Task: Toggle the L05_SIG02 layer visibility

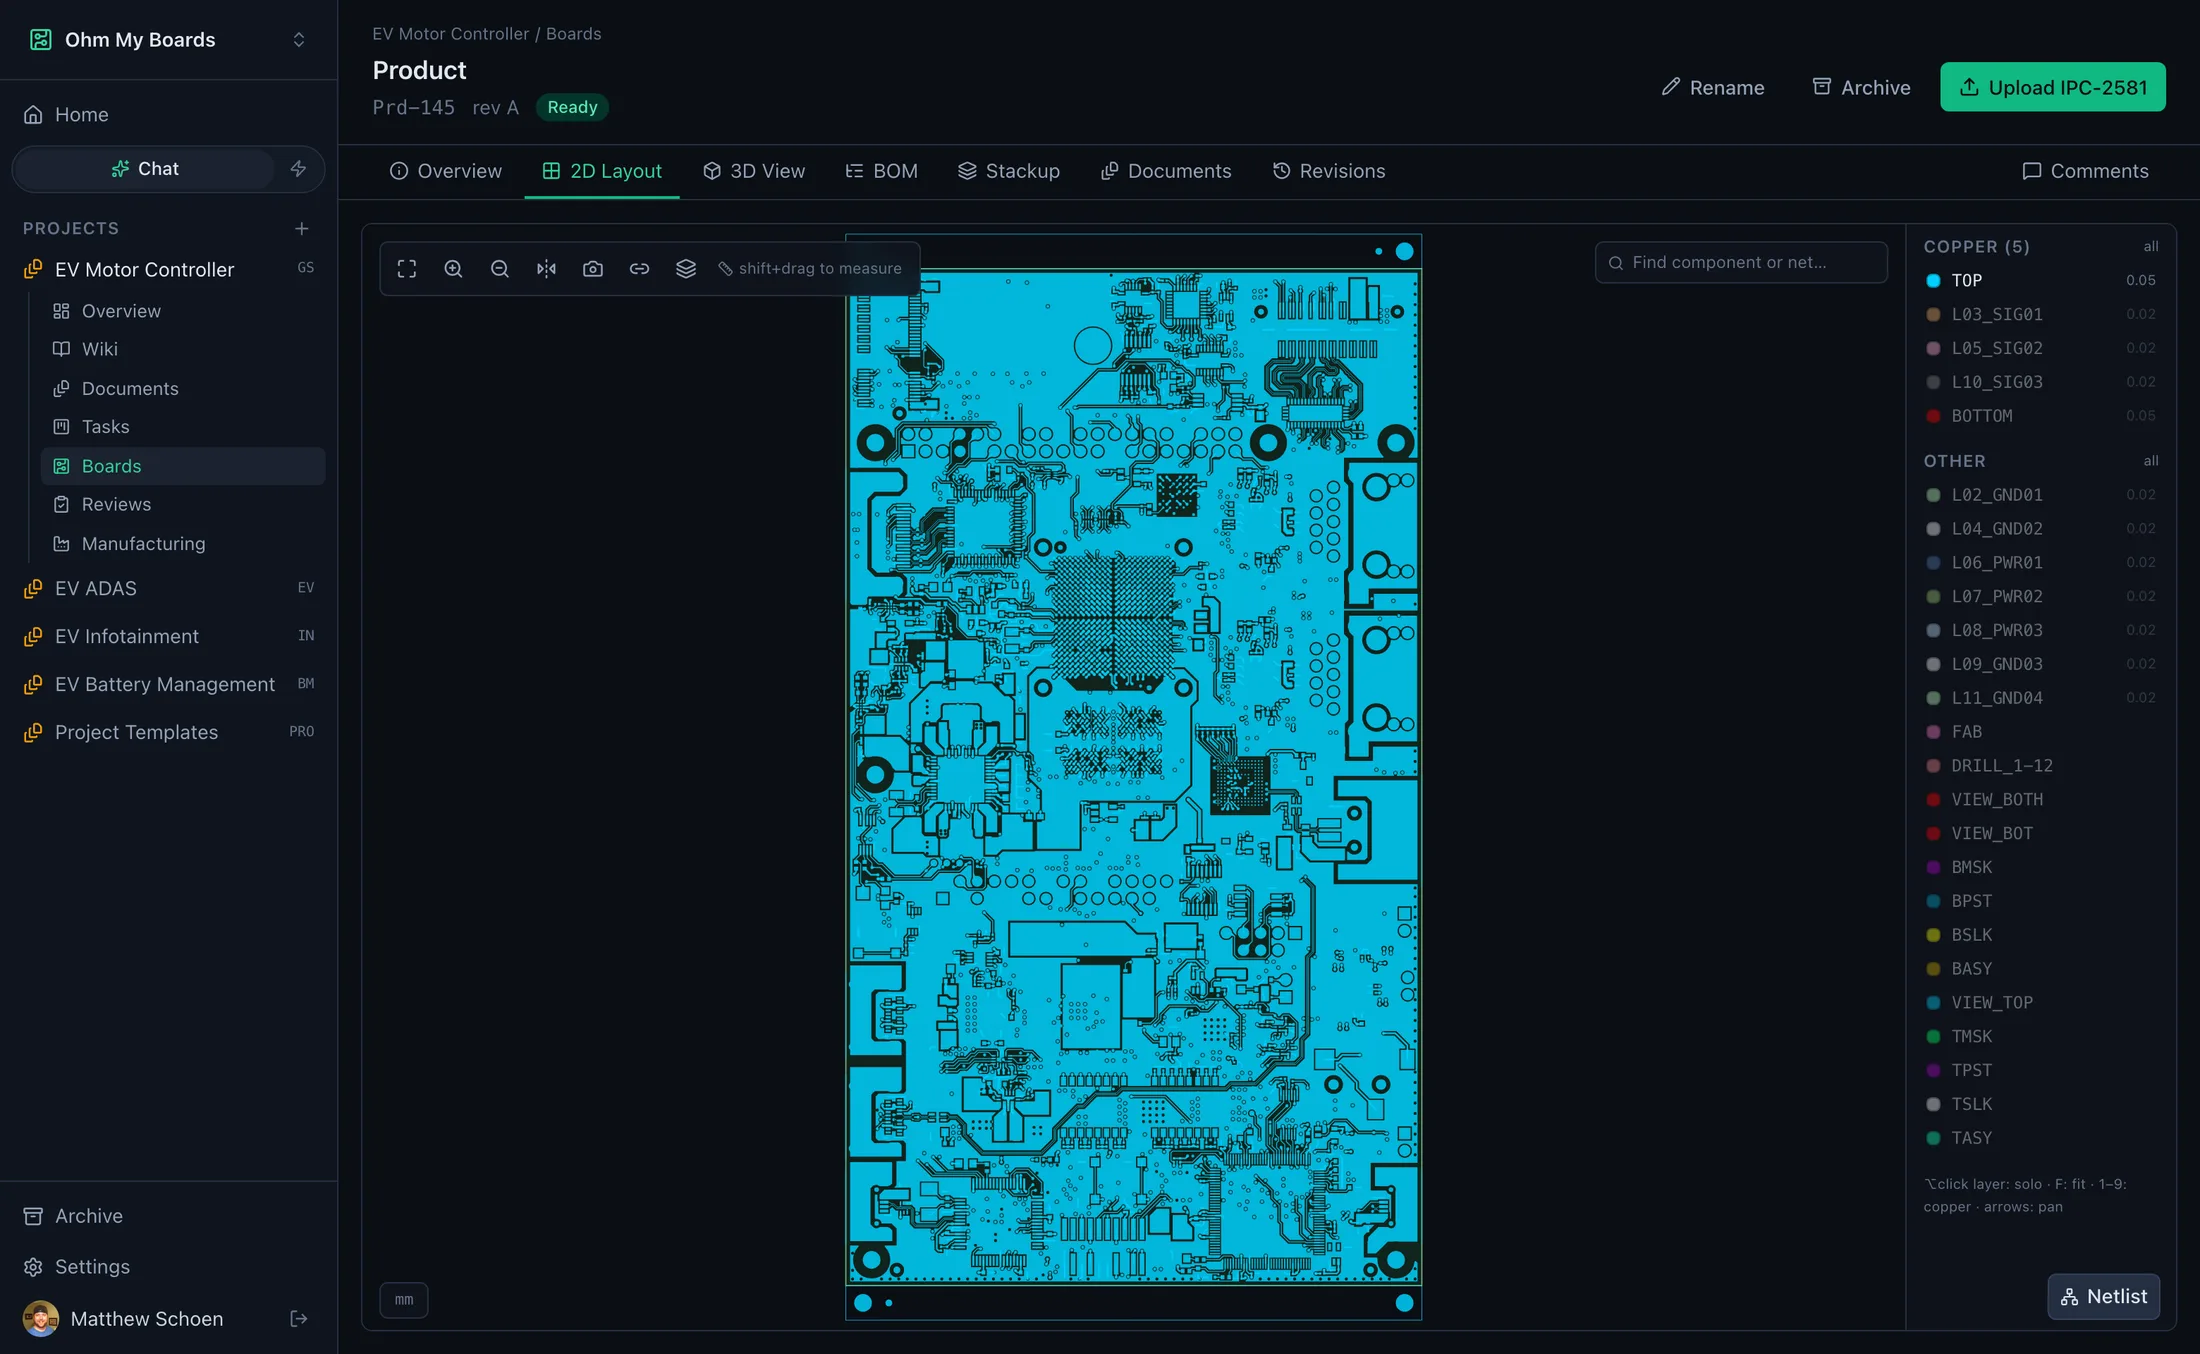Action: pos(2040,348)
